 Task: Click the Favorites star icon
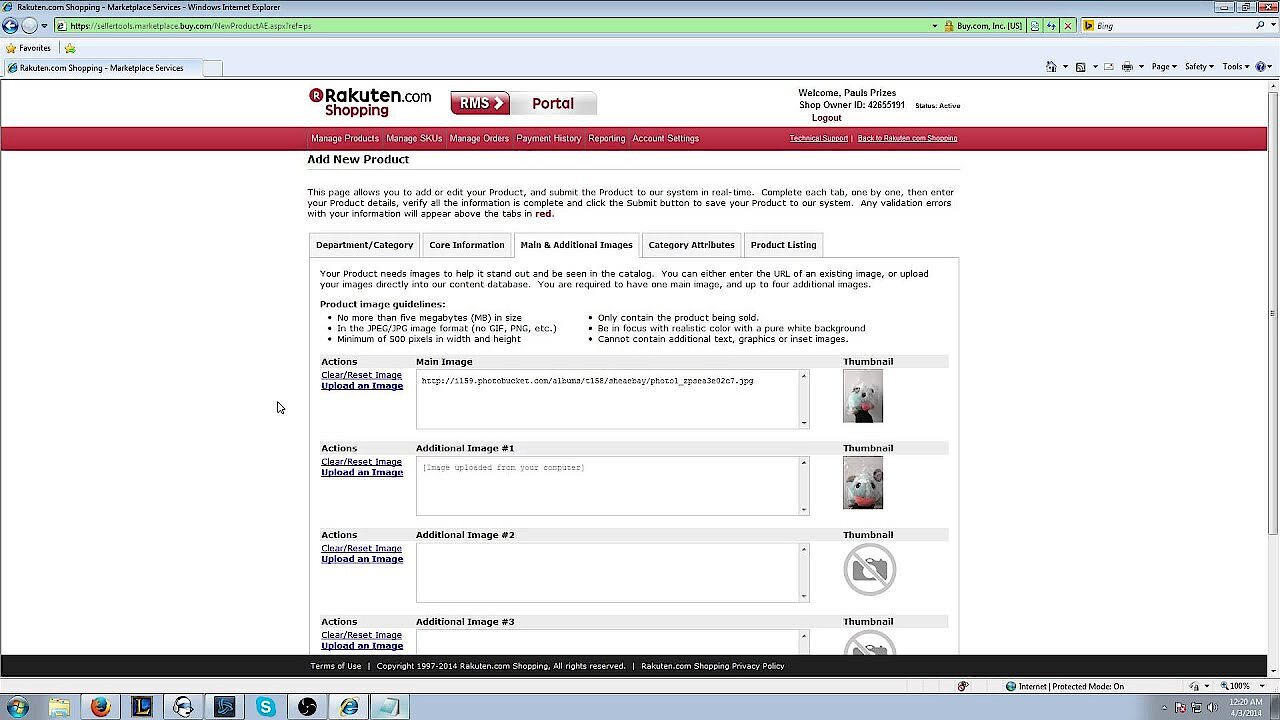(x=11, y=48)
